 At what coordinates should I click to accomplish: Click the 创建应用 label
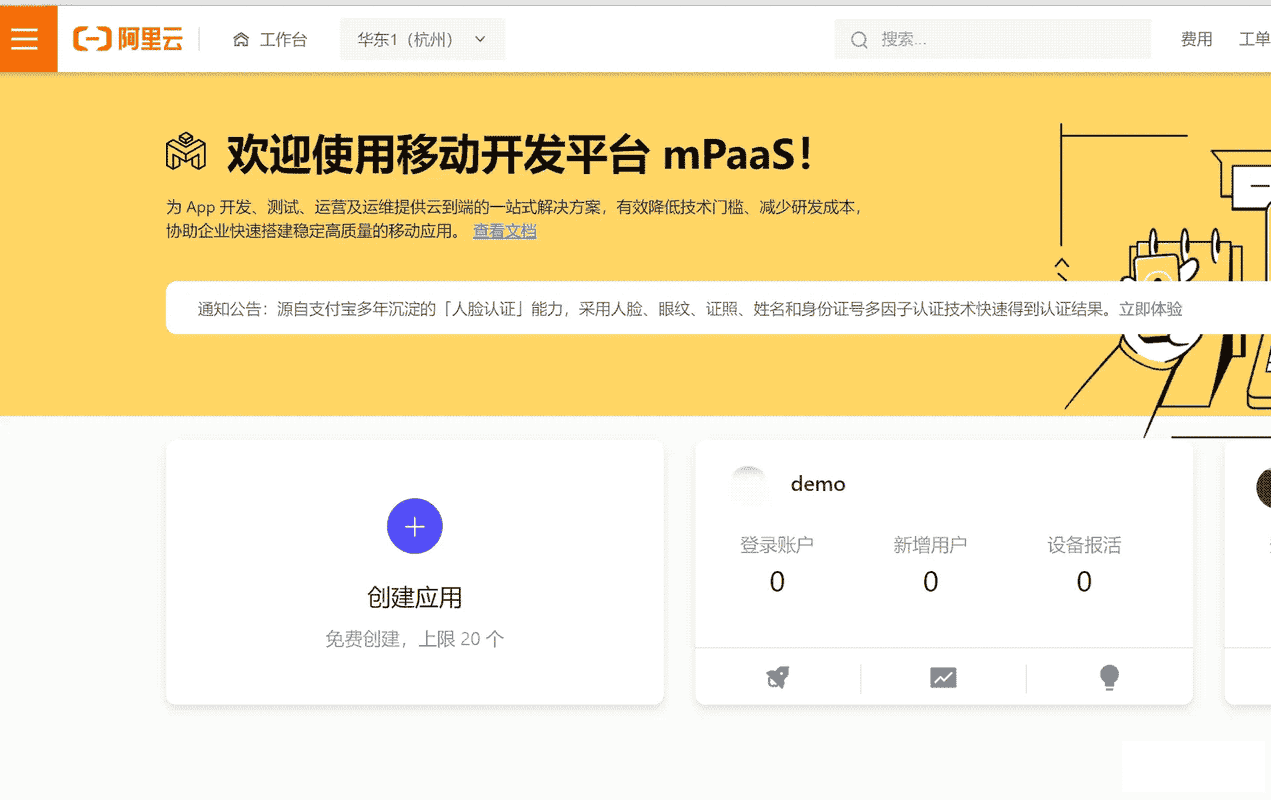click(x=415, y=598)
